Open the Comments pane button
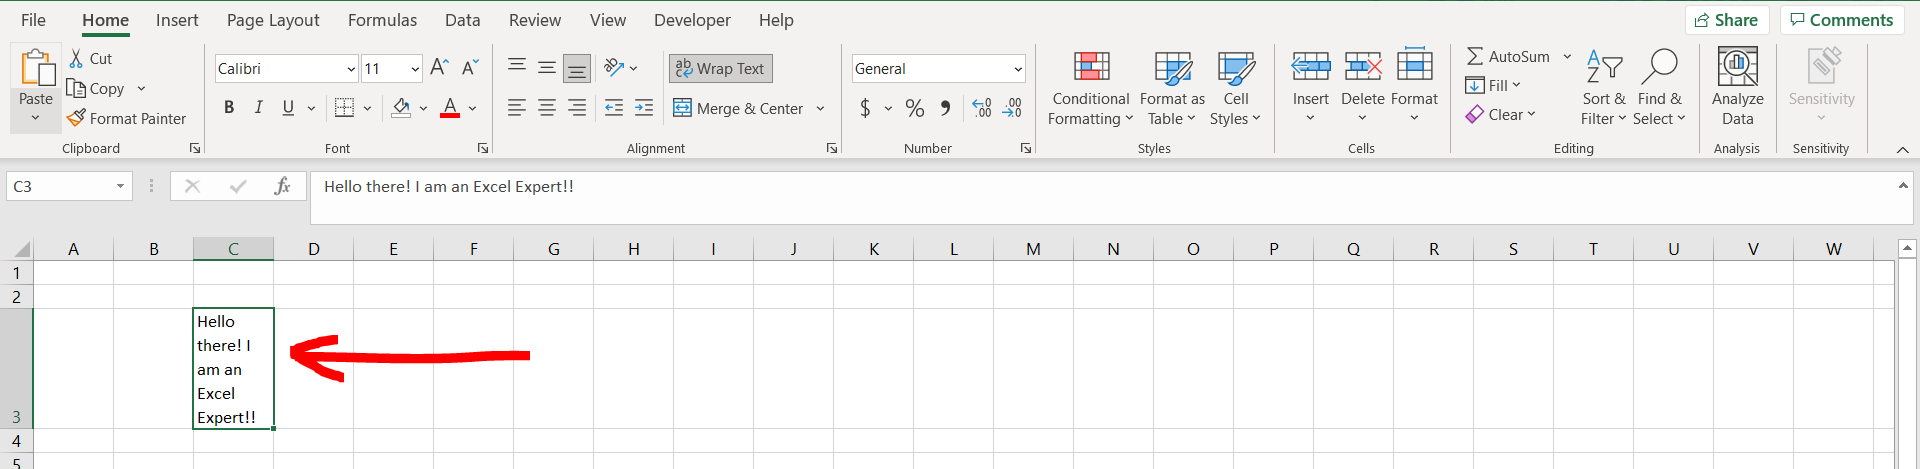 pyautogui.click(x=1841, y=20)
